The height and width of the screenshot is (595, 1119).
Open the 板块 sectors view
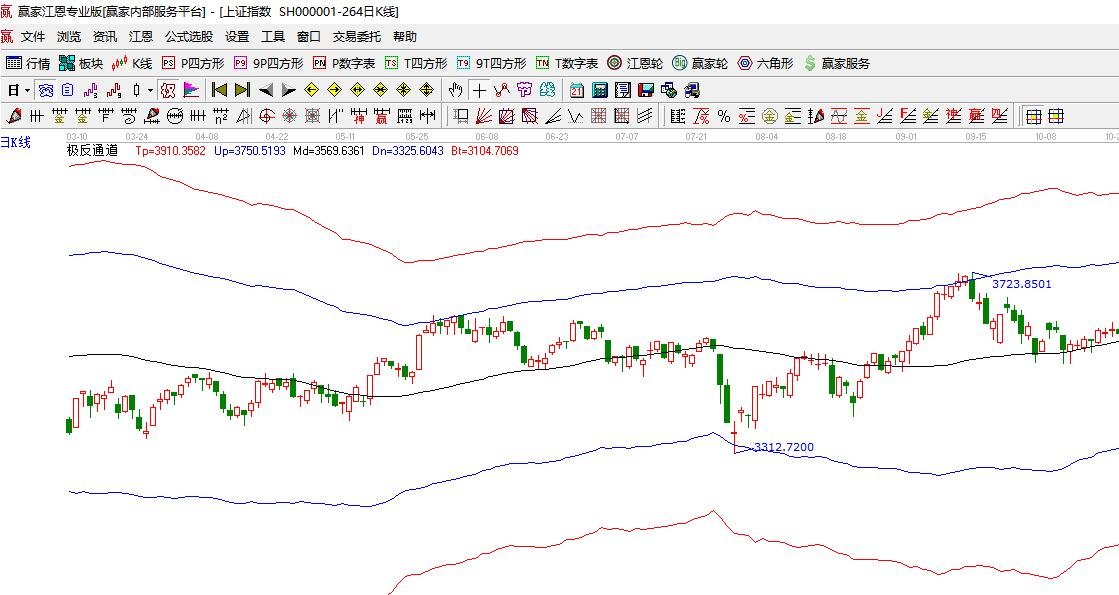click(81, 63)
